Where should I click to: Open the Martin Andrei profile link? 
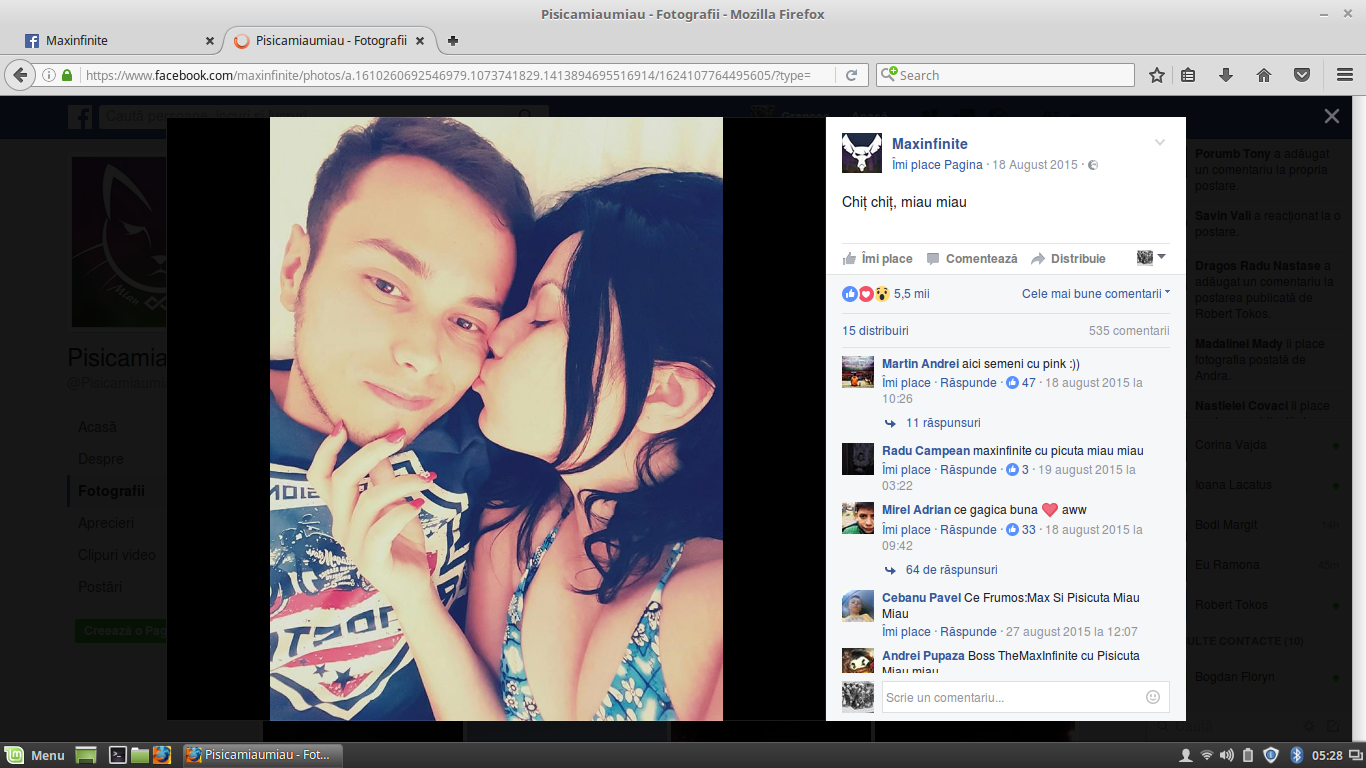pos(920,364)
